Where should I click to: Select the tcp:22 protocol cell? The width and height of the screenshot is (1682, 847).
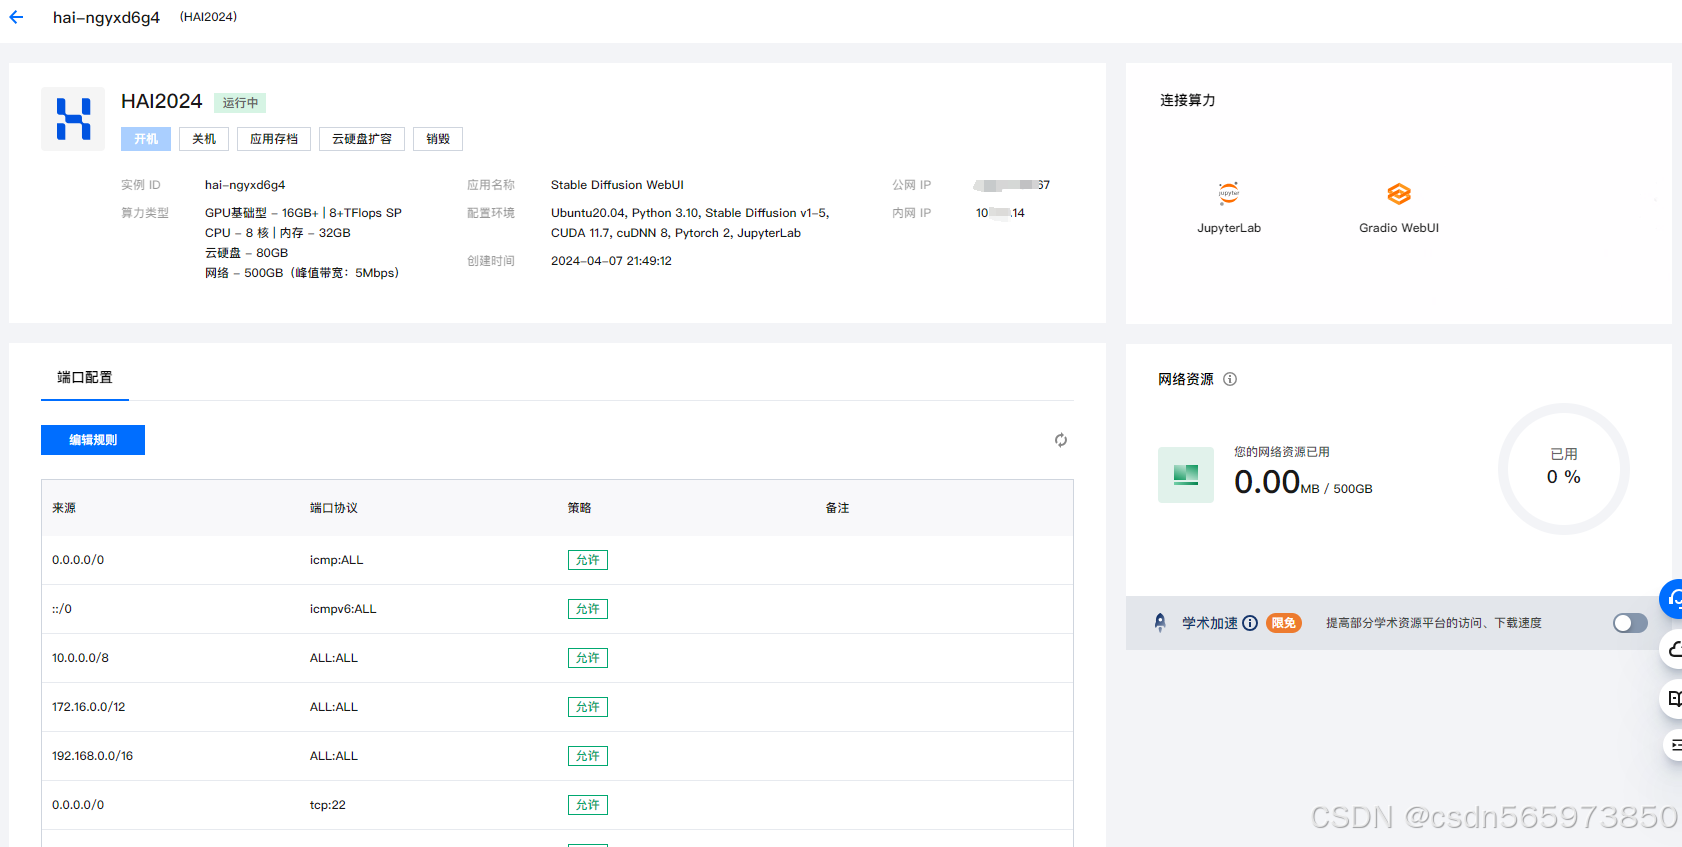pos(328,805)
